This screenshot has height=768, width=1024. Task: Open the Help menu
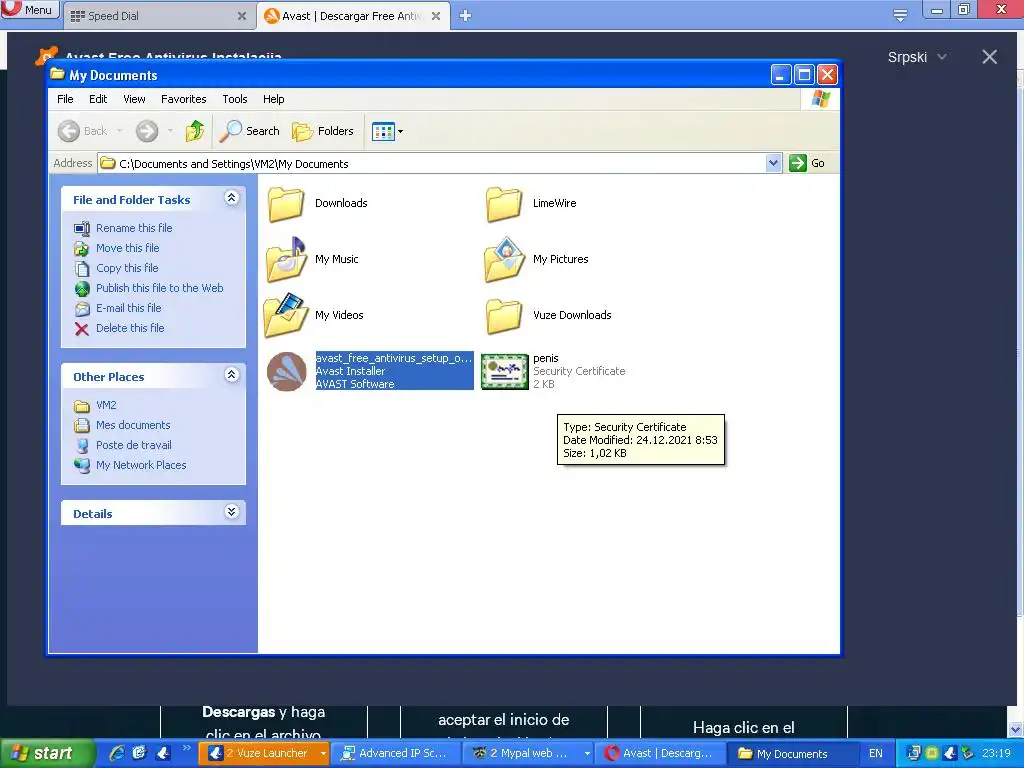point(274,99)
